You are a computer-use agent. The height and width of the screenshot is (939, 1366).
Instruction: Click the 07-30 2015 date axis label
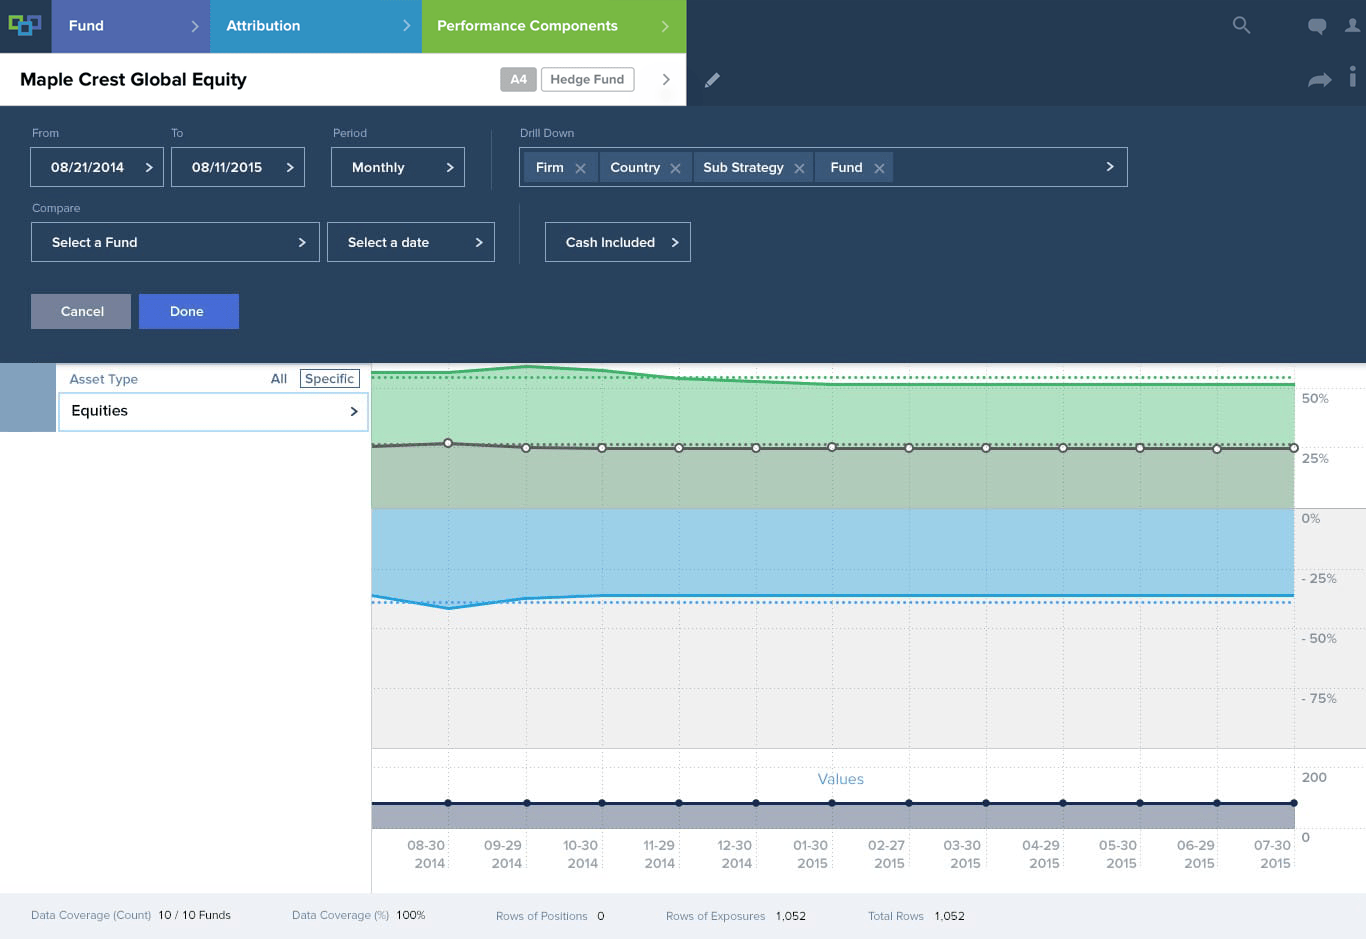pyautogui.click(x=1273, y=854)
